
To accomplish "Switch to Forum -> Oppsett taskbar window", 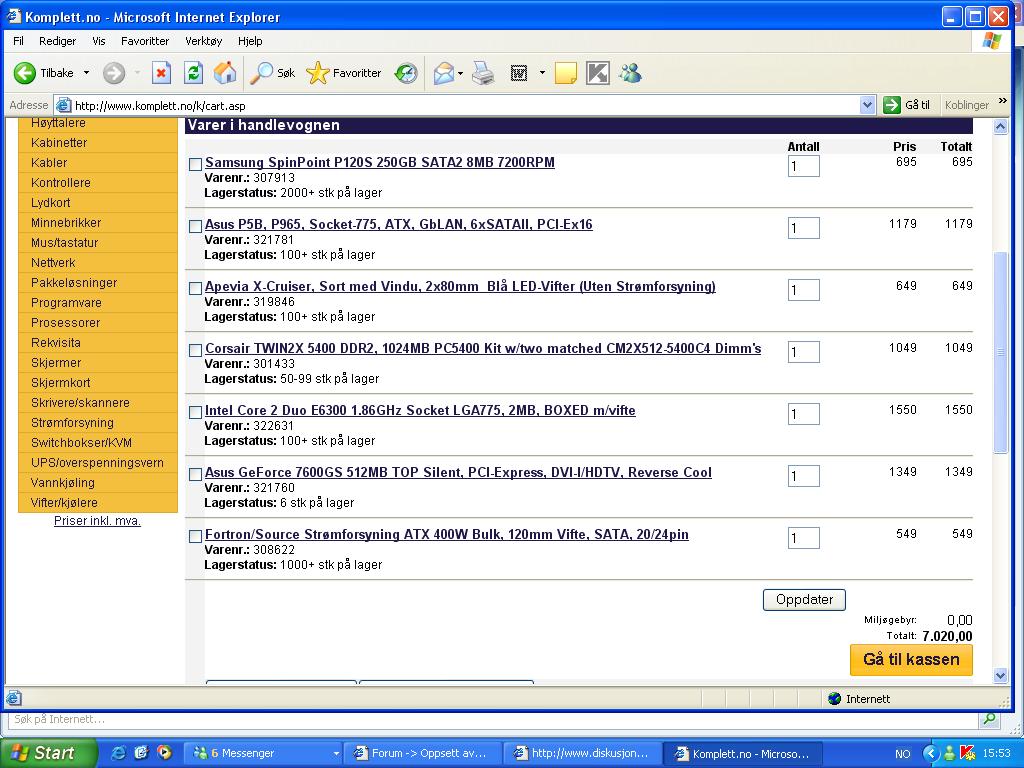I will point(424,753).
